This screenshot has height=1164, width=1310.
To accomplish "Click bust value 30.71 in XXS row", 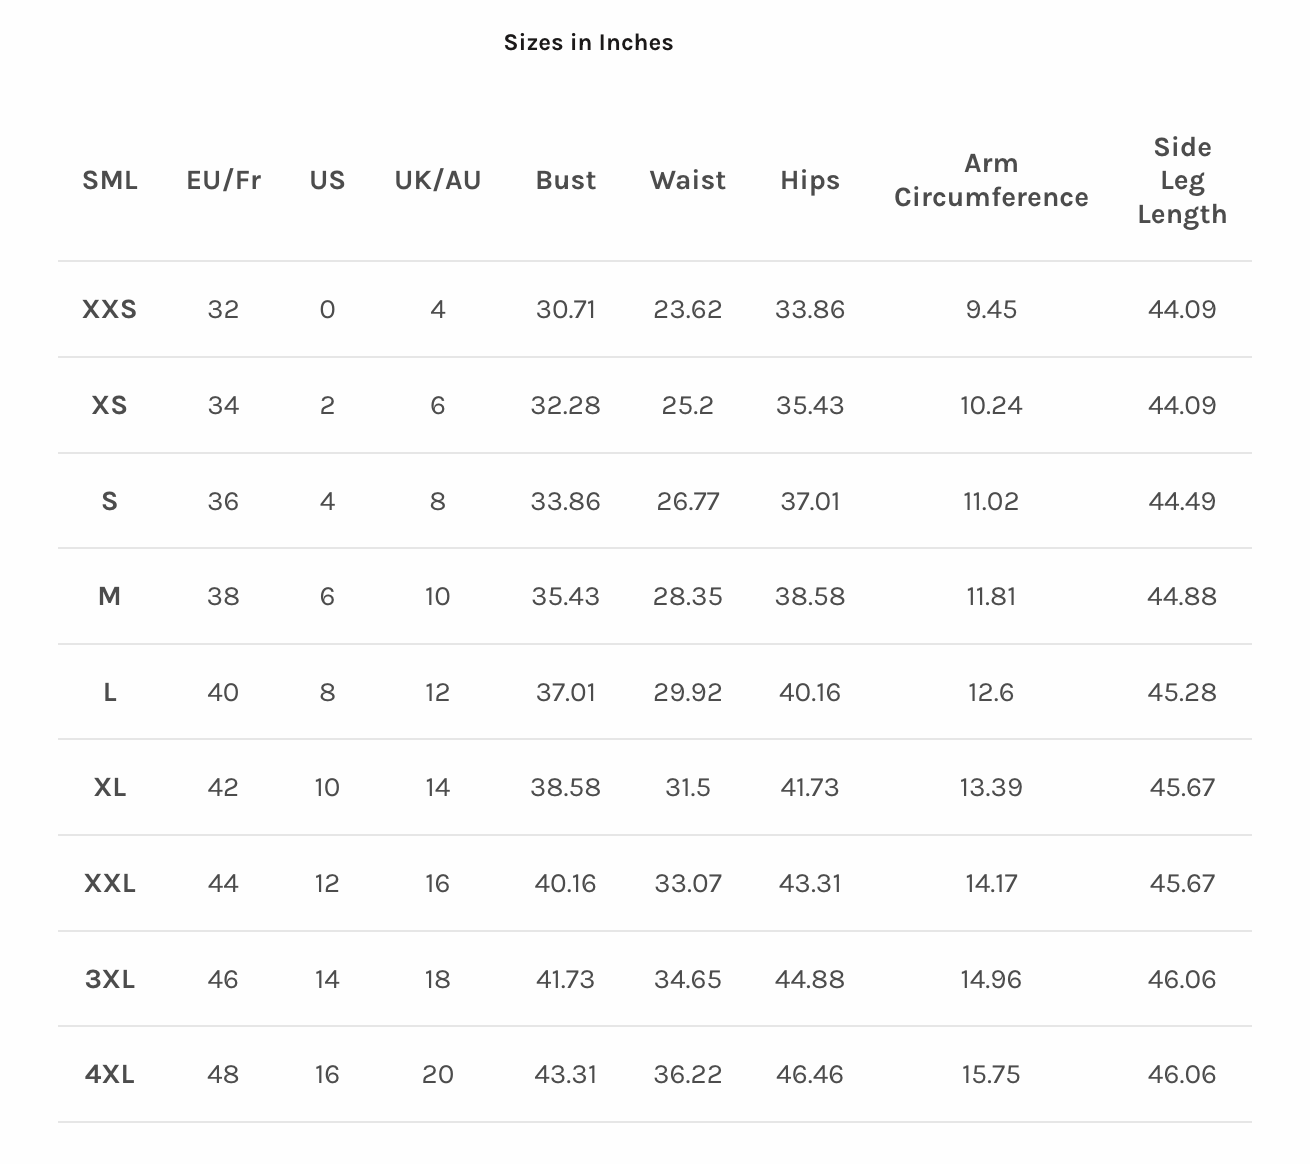I will 566,309.
